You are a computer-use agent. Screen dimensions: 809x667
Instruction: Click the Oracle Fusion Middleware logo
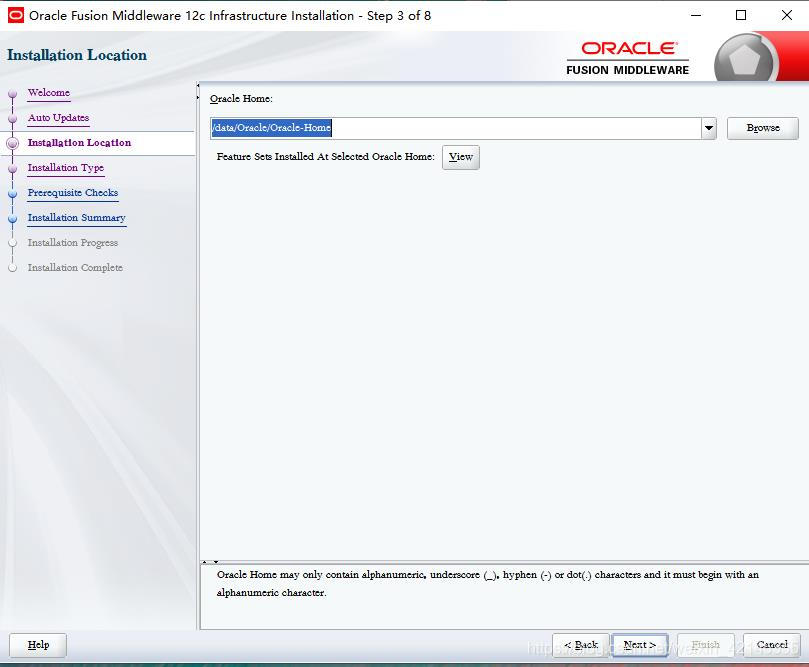point(628,58)
